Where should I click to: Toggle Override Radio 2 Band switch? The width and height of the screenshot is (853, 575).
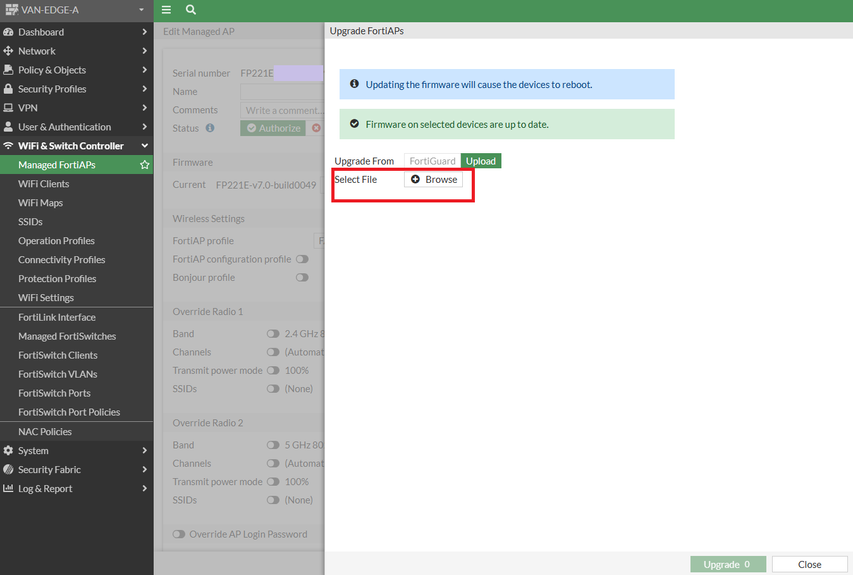pos(273,445)
